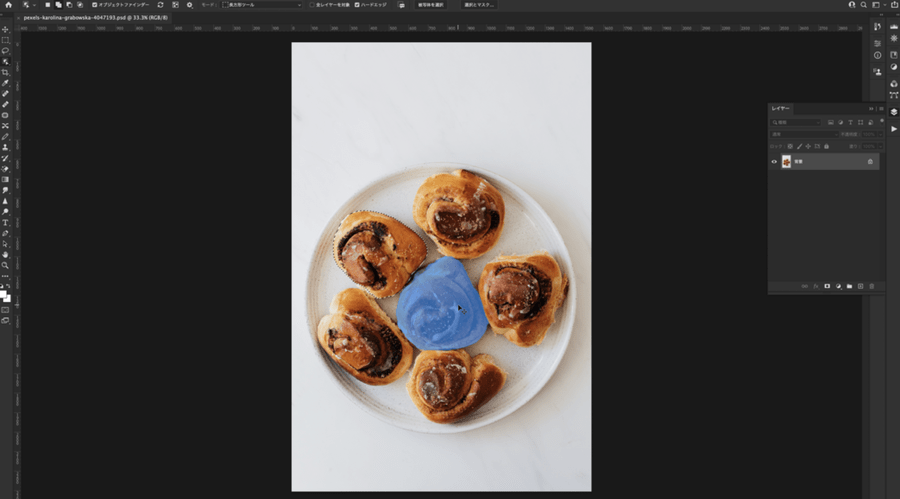Image resolution: width=900 pixels, height=499 pixels.
Task: Select the Move tool
Action: pos(5,29)
